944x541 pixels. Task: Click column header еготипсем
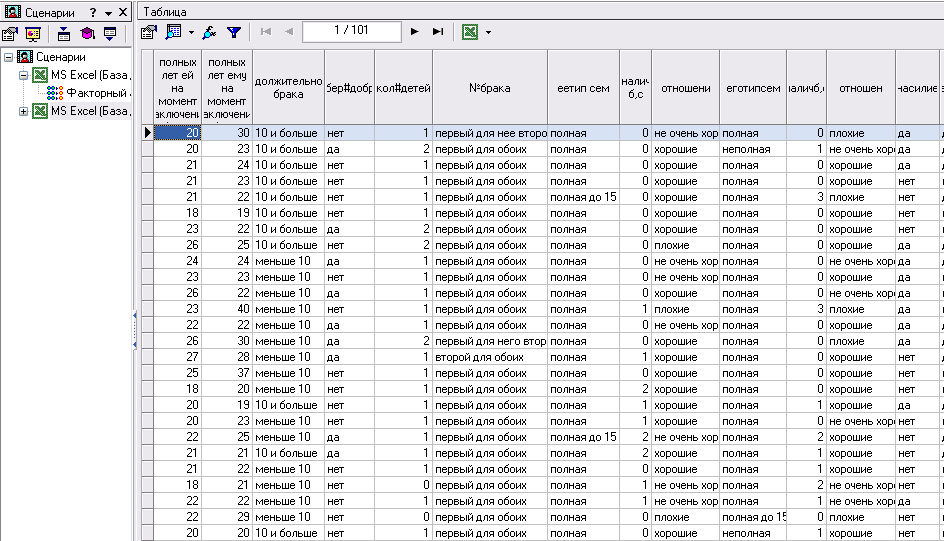coord(753,88)
